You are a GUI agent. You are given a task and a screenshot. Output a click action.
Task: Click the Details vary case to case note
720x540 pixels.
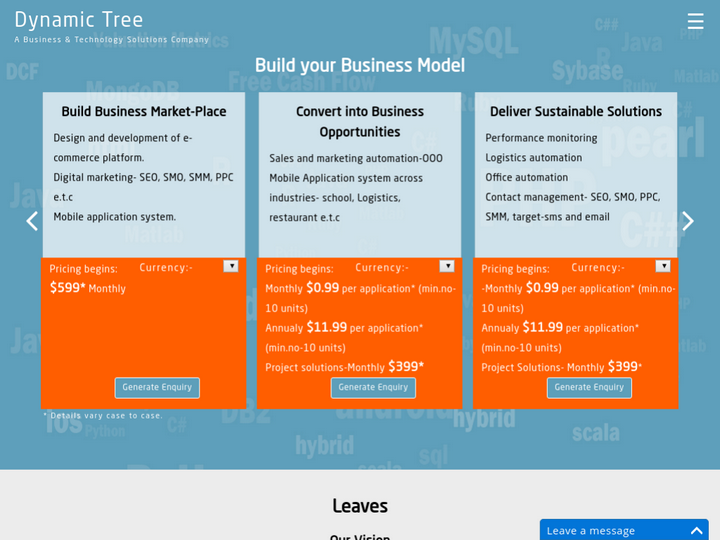(x=103, y=415)
